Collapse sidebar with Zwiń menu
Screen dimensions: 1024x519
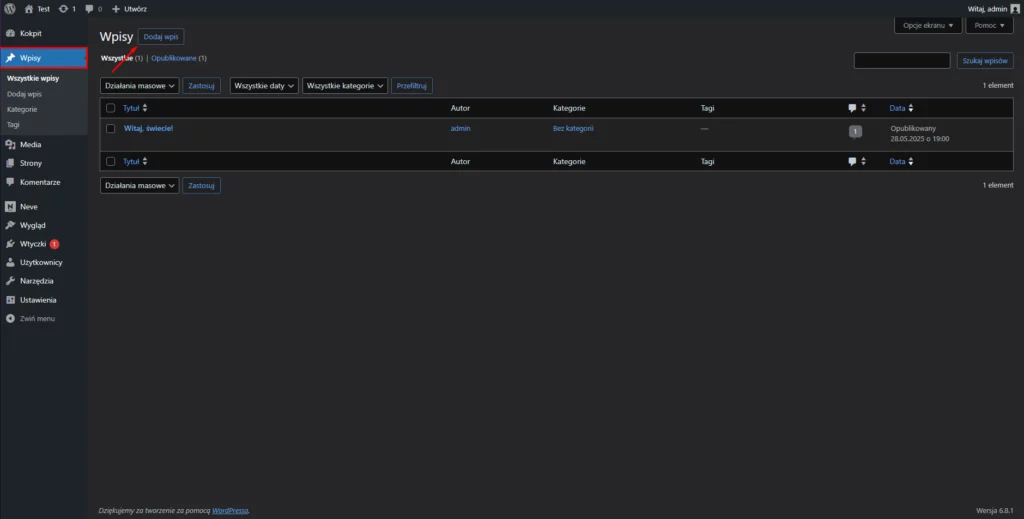click(x=36, y=318)
